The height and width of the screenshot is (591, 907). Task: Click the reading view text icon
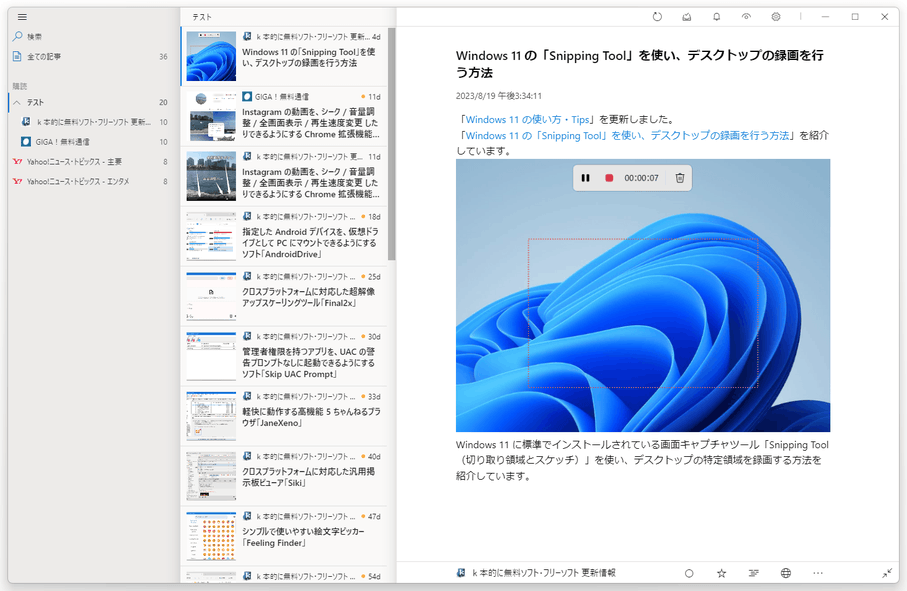click(753, 574)
